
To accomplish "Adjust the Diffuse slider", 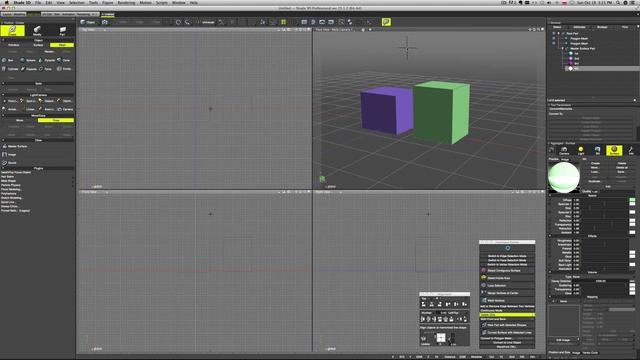I will pos(604,200).
